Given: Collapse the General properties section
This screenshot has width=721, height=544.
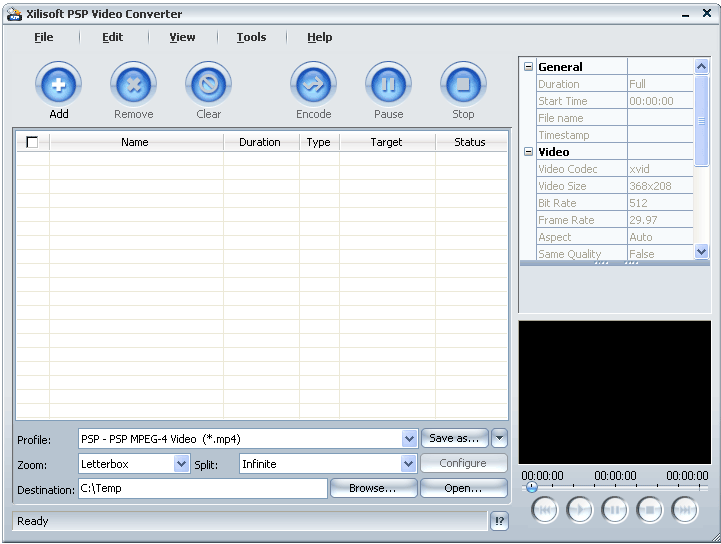Looking at the screenshot, I should [x=529, y=67].
